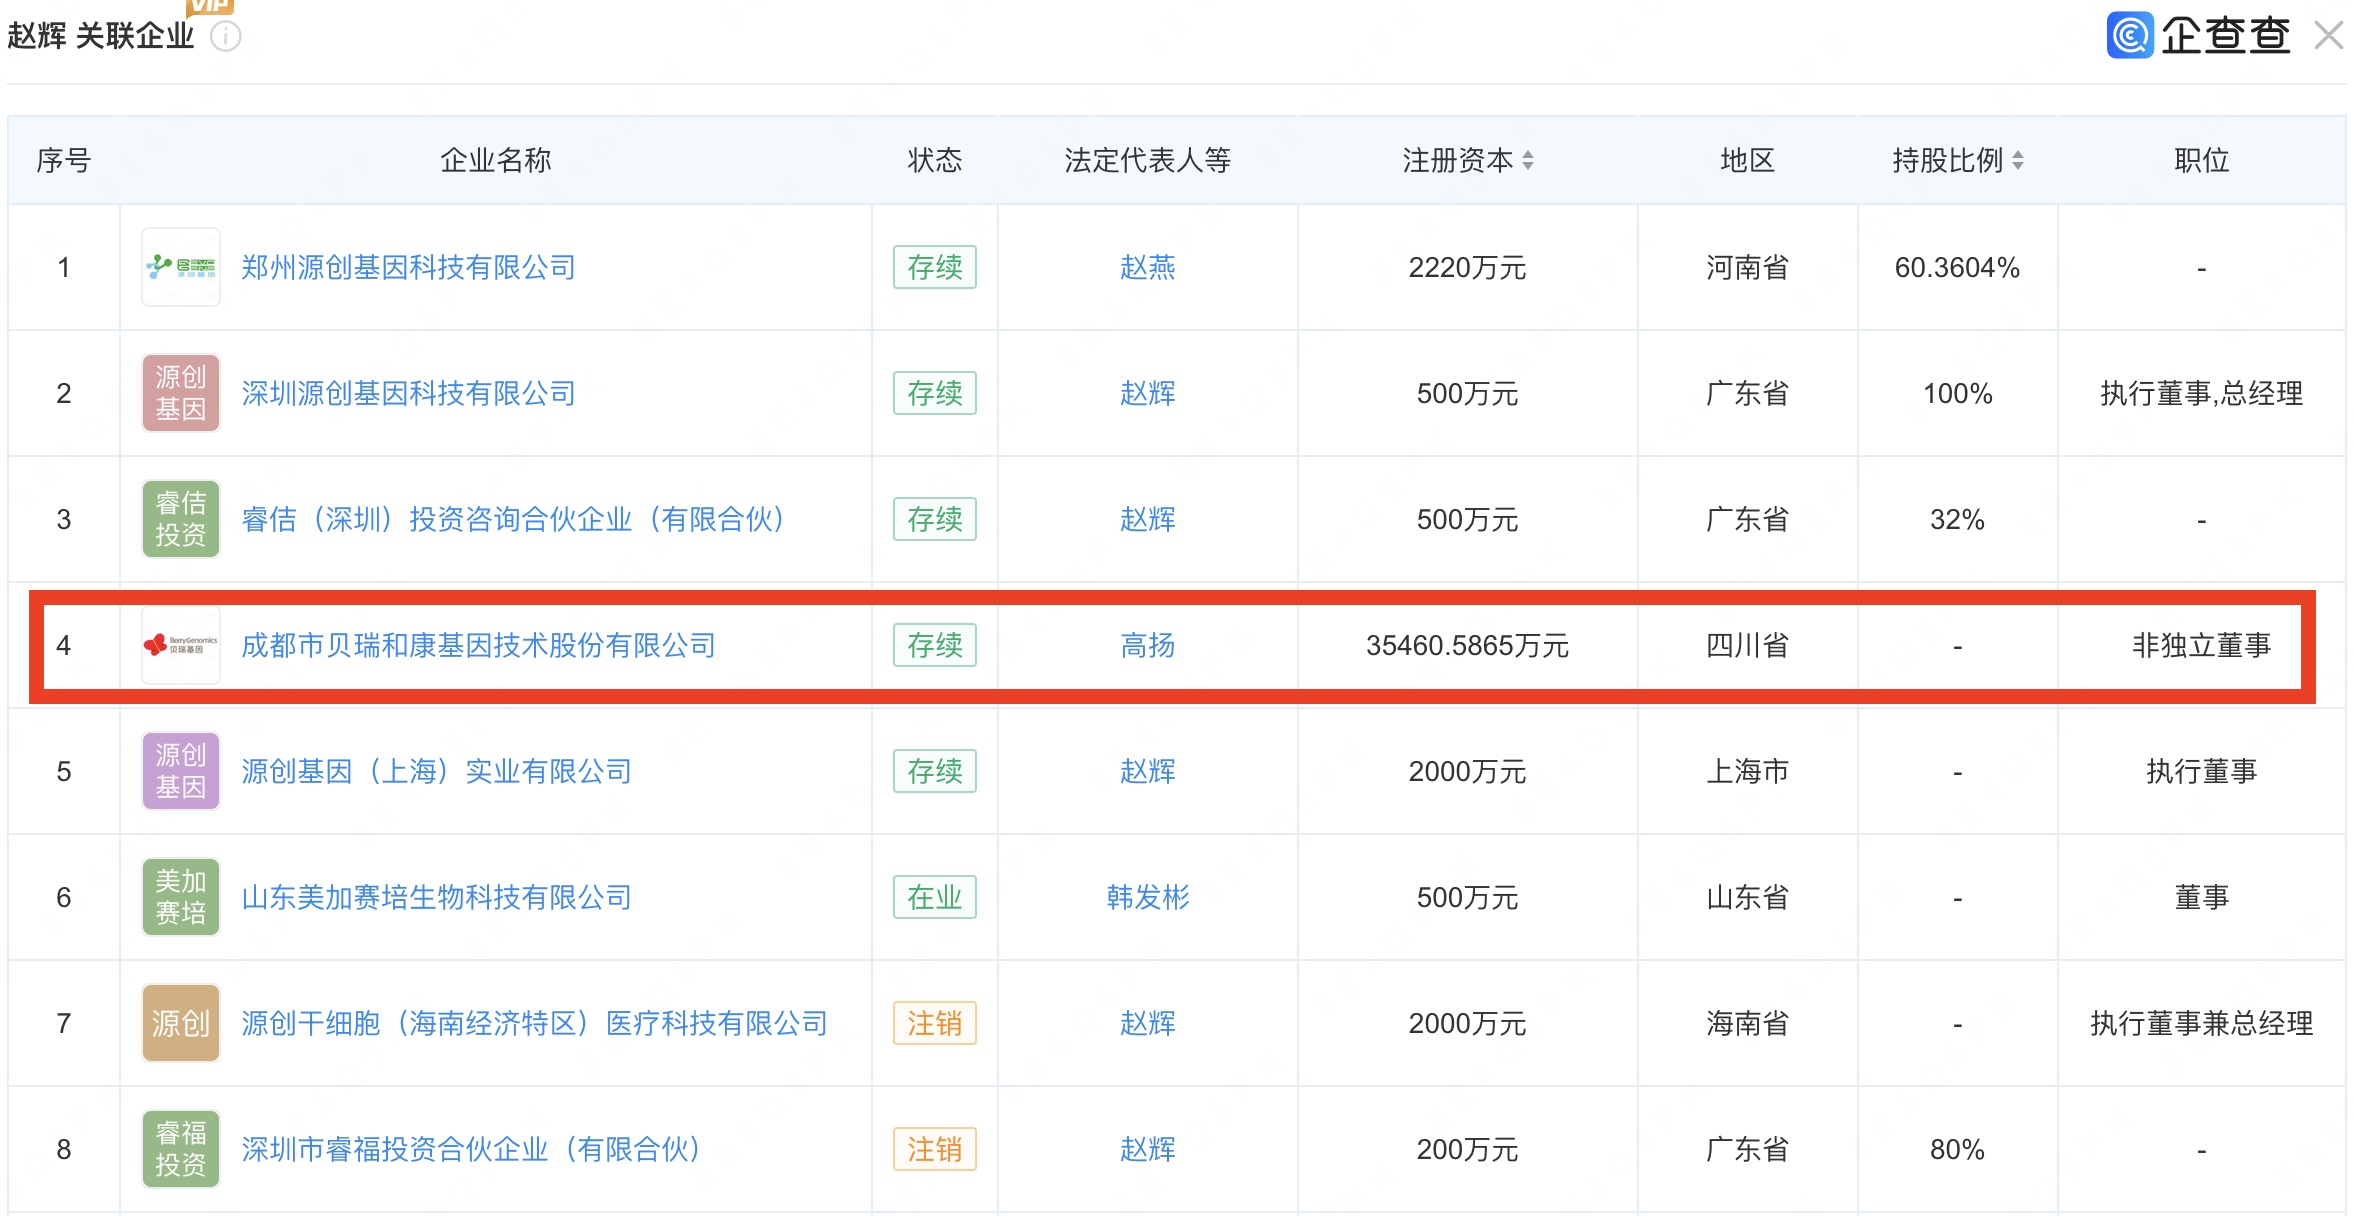Click the 在业 status tag of 山东美加赛培
This screenshot has height=1216, width=2354.
tap(934, 897)
